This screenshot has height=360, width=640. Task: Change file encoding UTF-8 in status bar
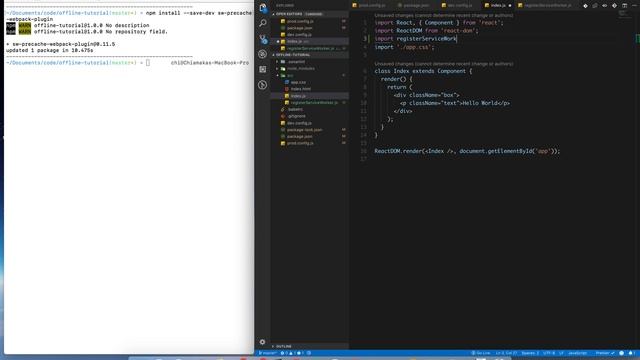point(549,353)
